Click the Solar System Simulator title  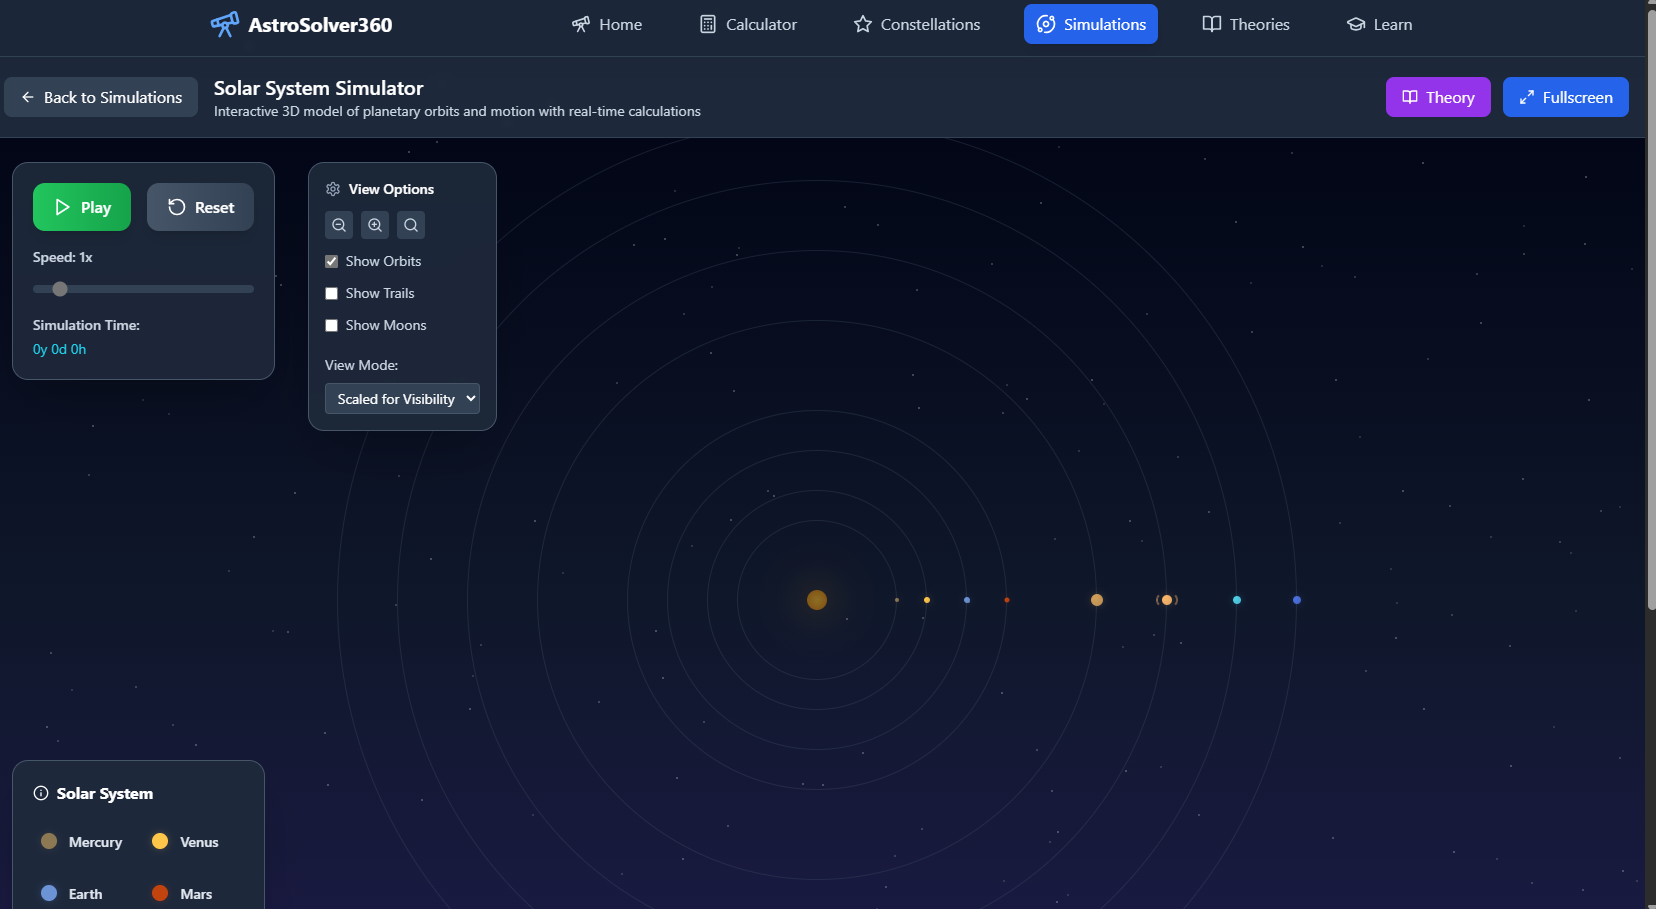(x=318, y=88)
